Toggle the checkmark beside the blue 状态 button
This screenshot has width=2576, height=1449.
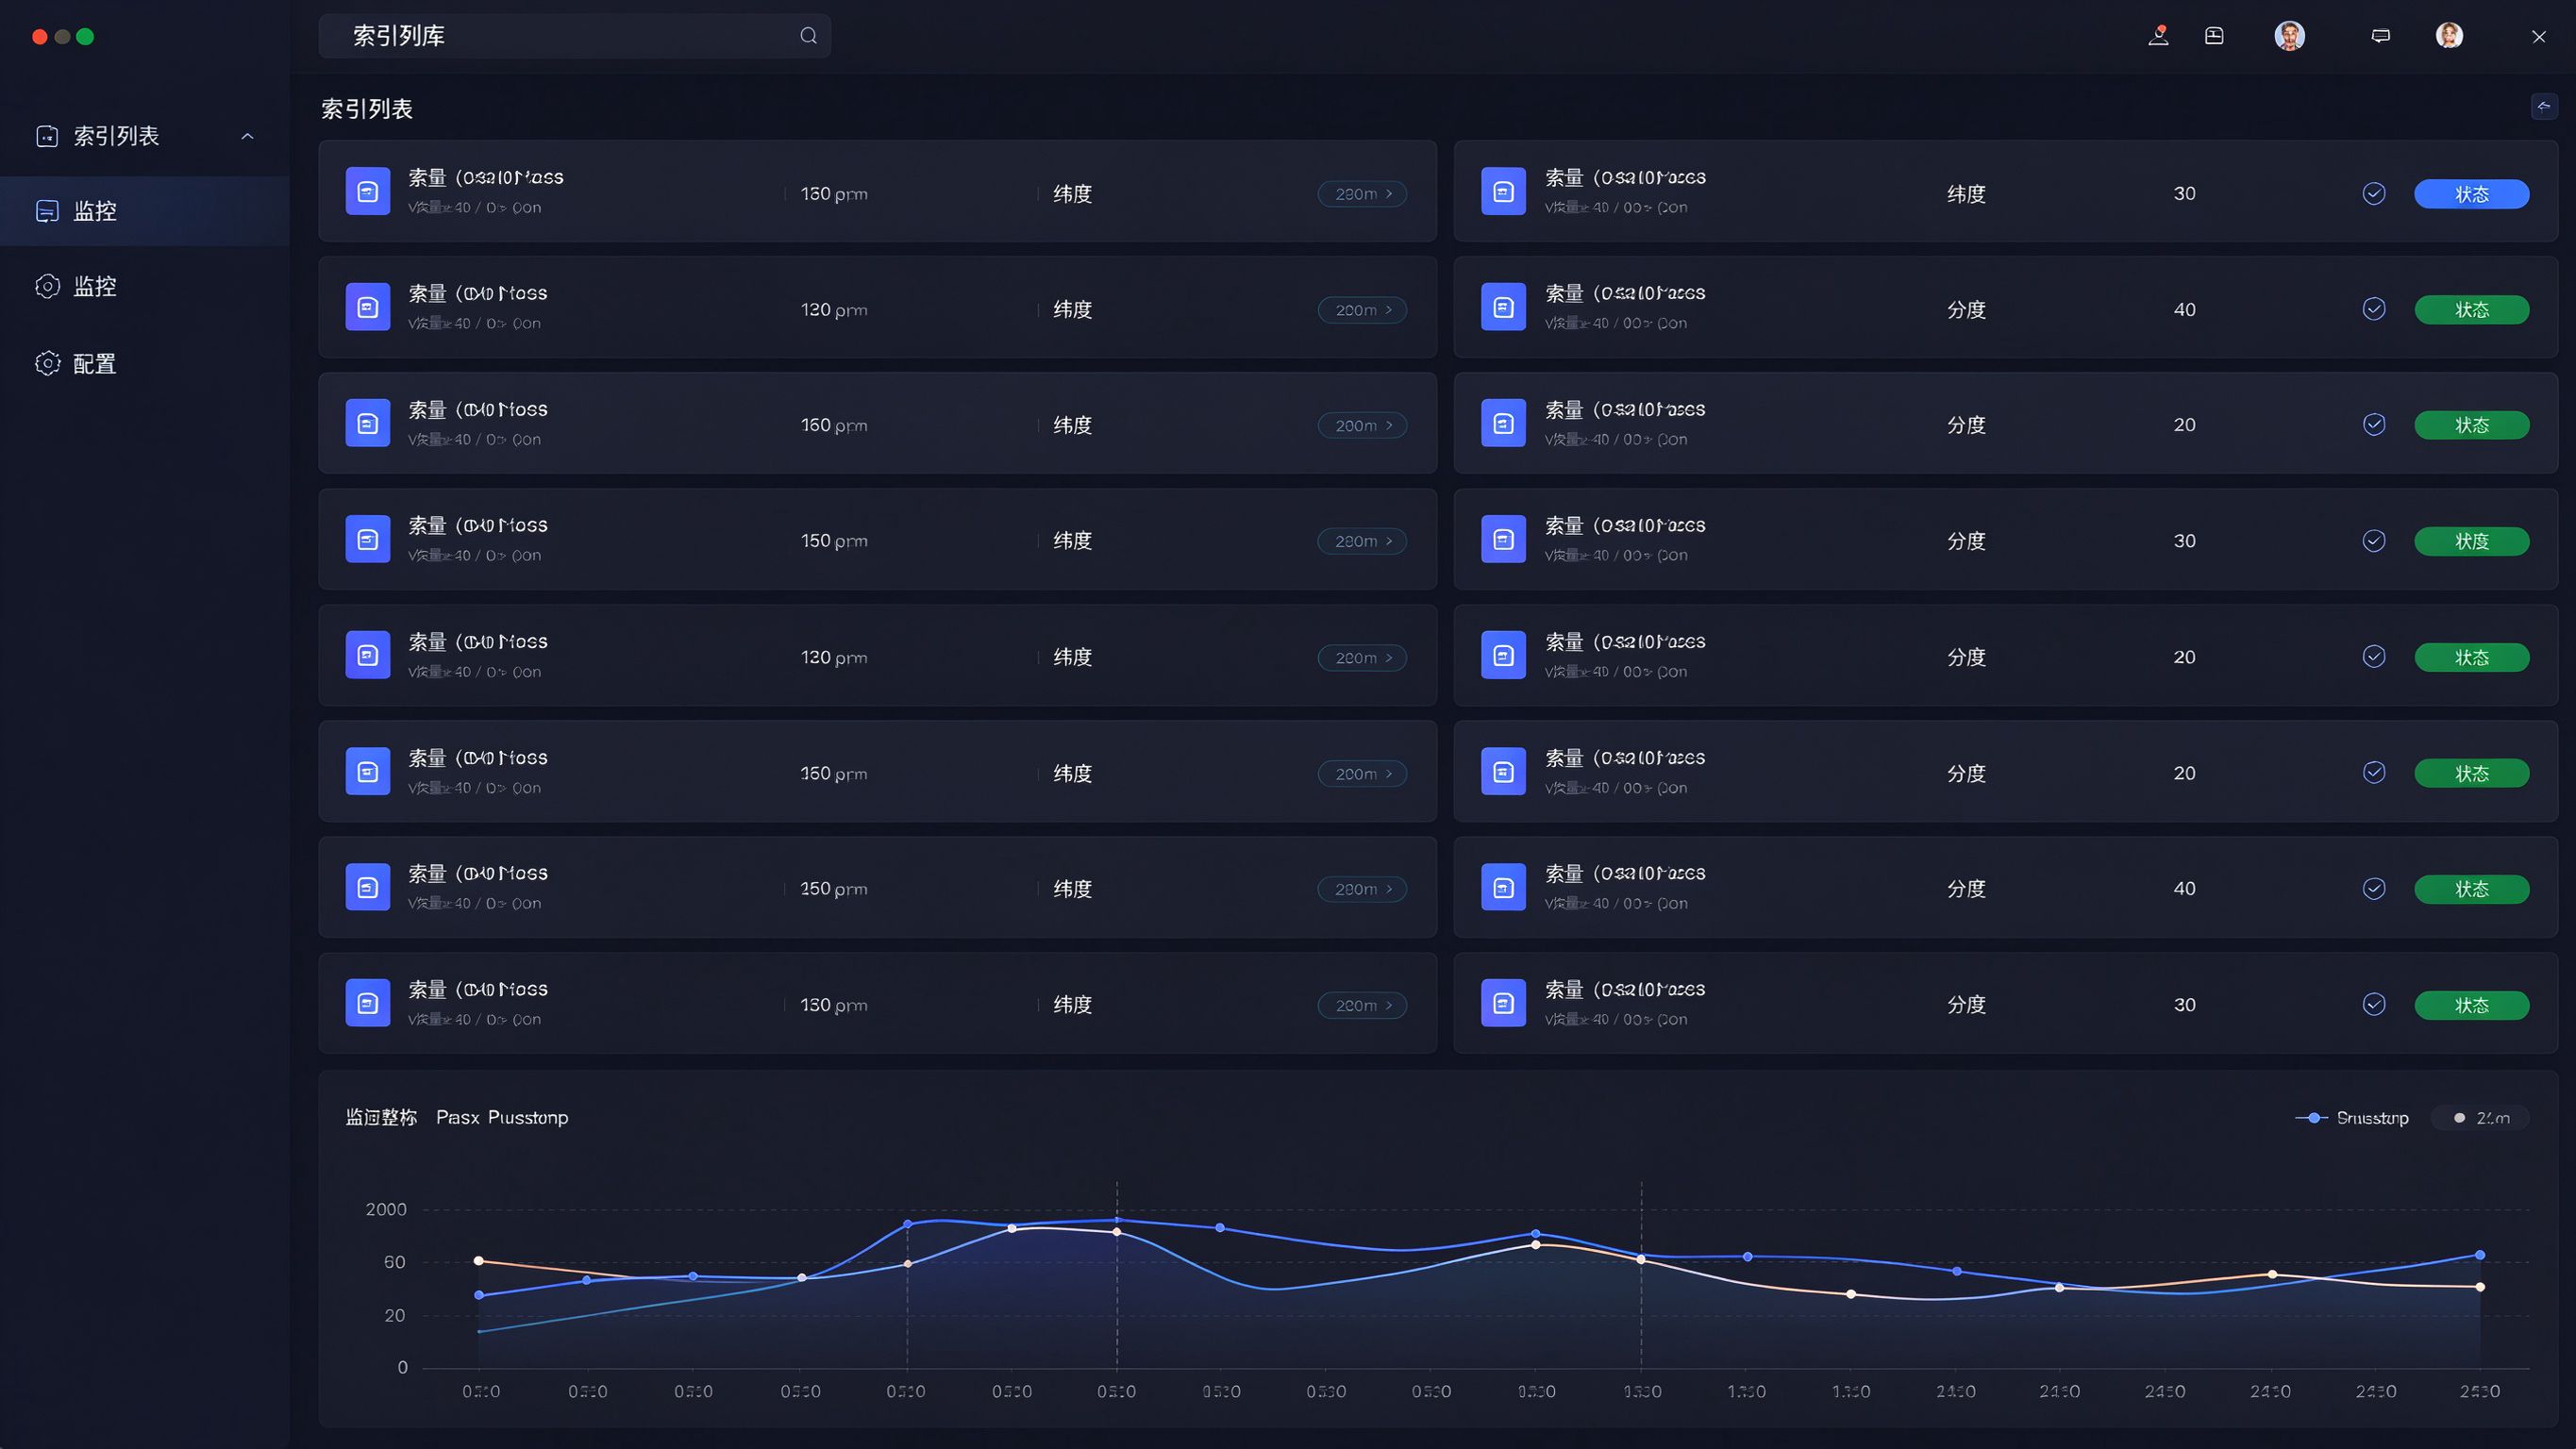click(x=2373, y=194)
